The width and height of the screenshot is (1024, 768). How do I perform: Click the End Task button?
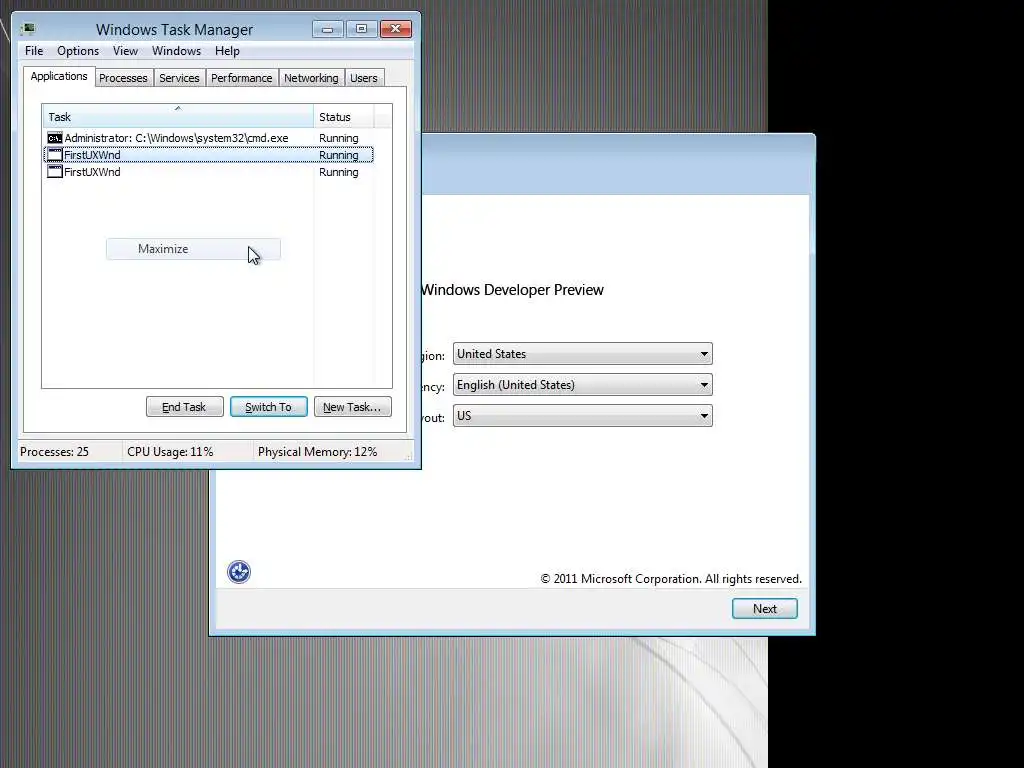coord(185,407)
